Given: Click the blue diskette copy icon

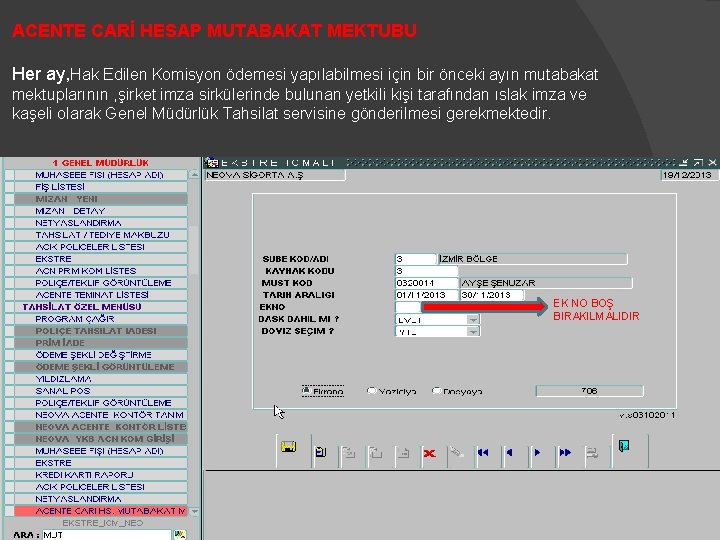Looking at the screenshot, I should [x=321, y=452].
